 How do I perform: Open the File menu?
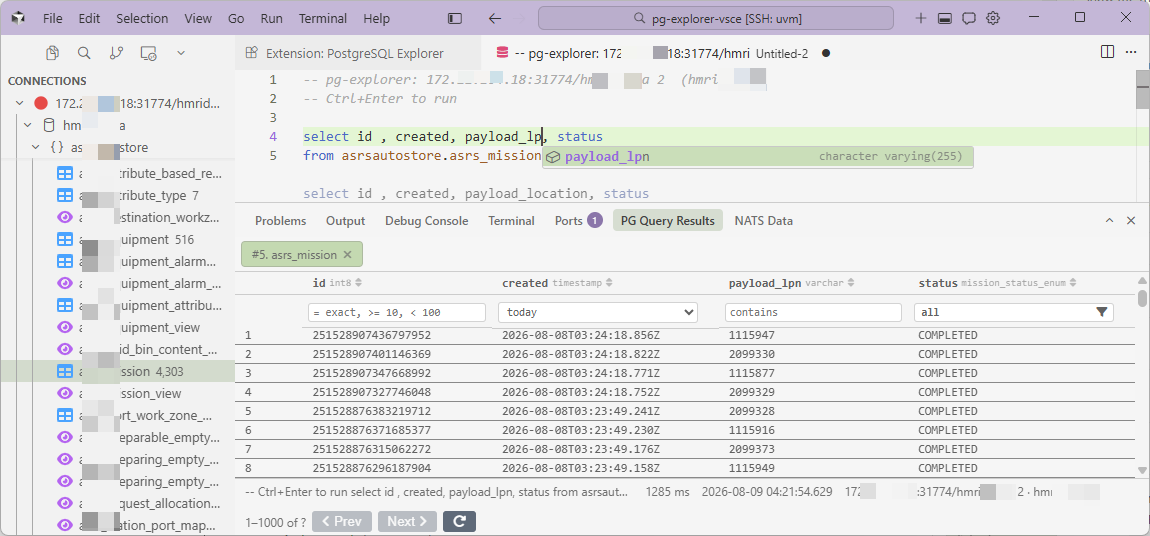[x=53, y=18]
